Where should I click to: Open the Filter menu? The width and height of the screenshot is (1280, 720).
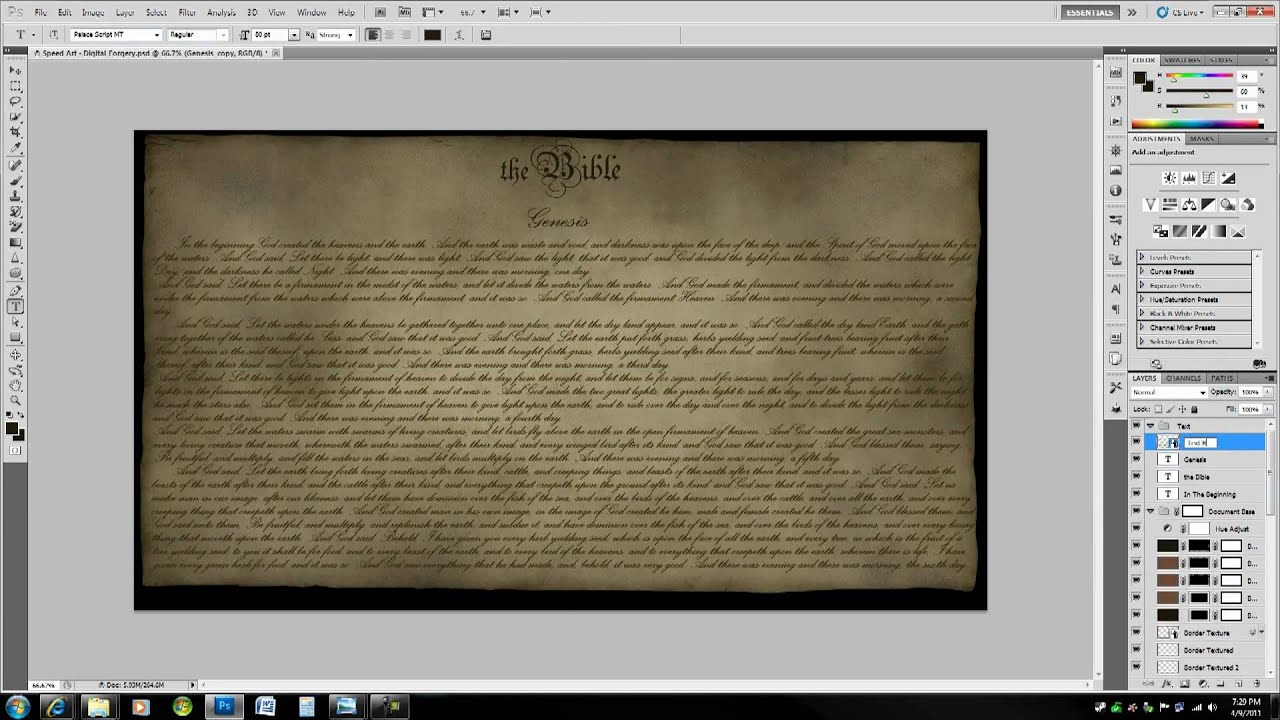pyautogui.click(x=187, y=12)
